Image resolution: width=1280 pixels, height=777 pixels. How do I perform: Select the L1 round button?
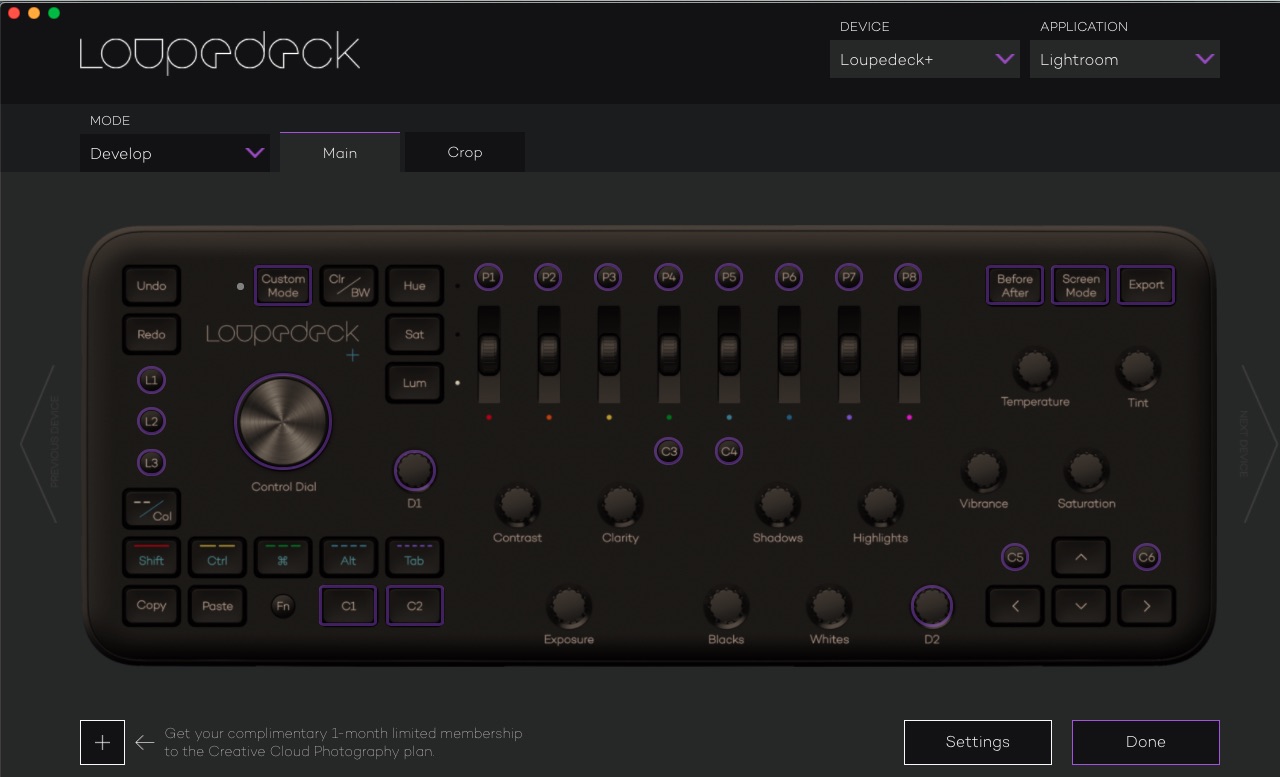[x=152, y=380]
